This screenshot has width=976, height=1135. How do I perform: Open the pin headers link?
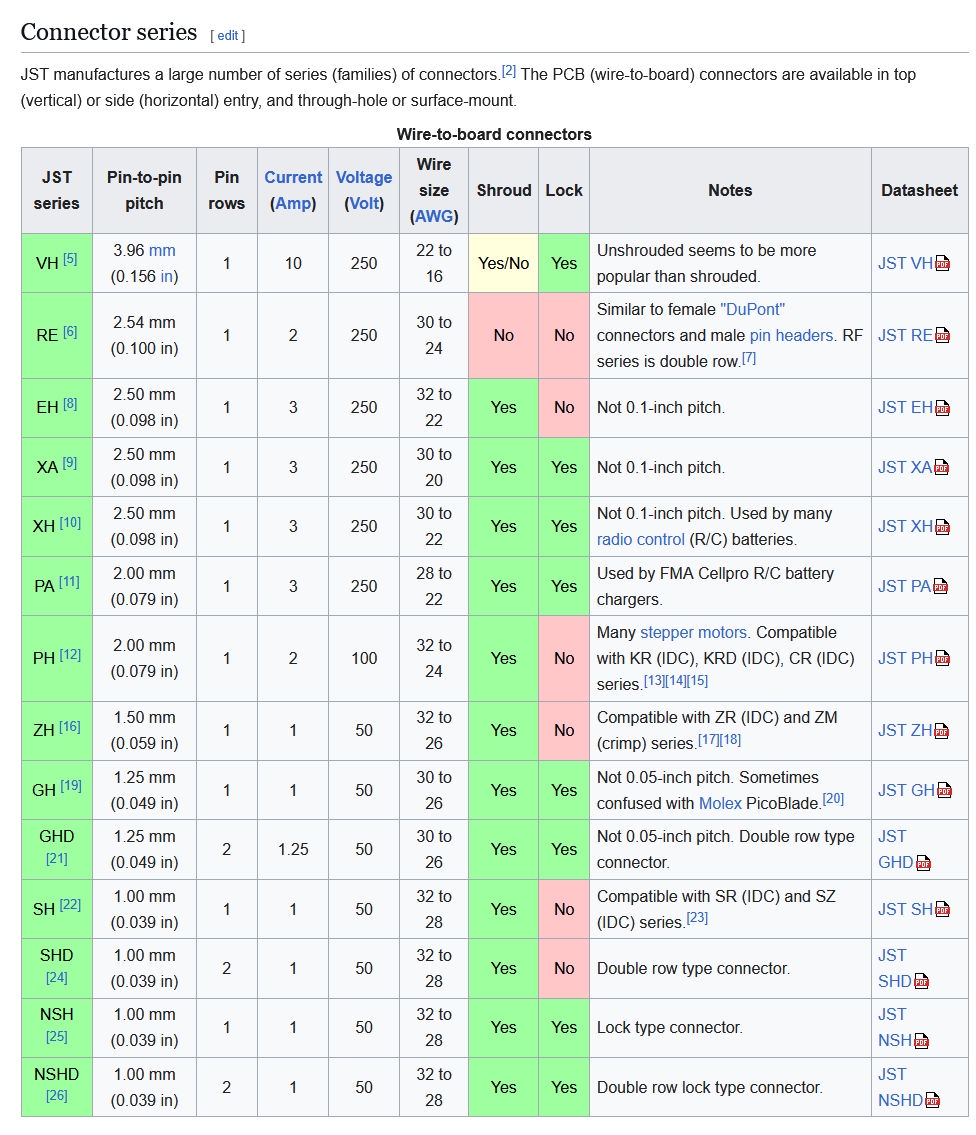[x=791, y=336]
